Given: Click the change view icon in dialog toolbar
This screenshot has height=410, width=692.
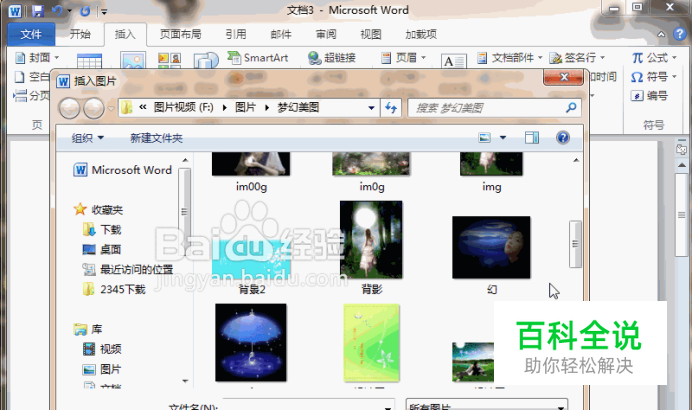Looking at the screenshot, I should (485, 138).
